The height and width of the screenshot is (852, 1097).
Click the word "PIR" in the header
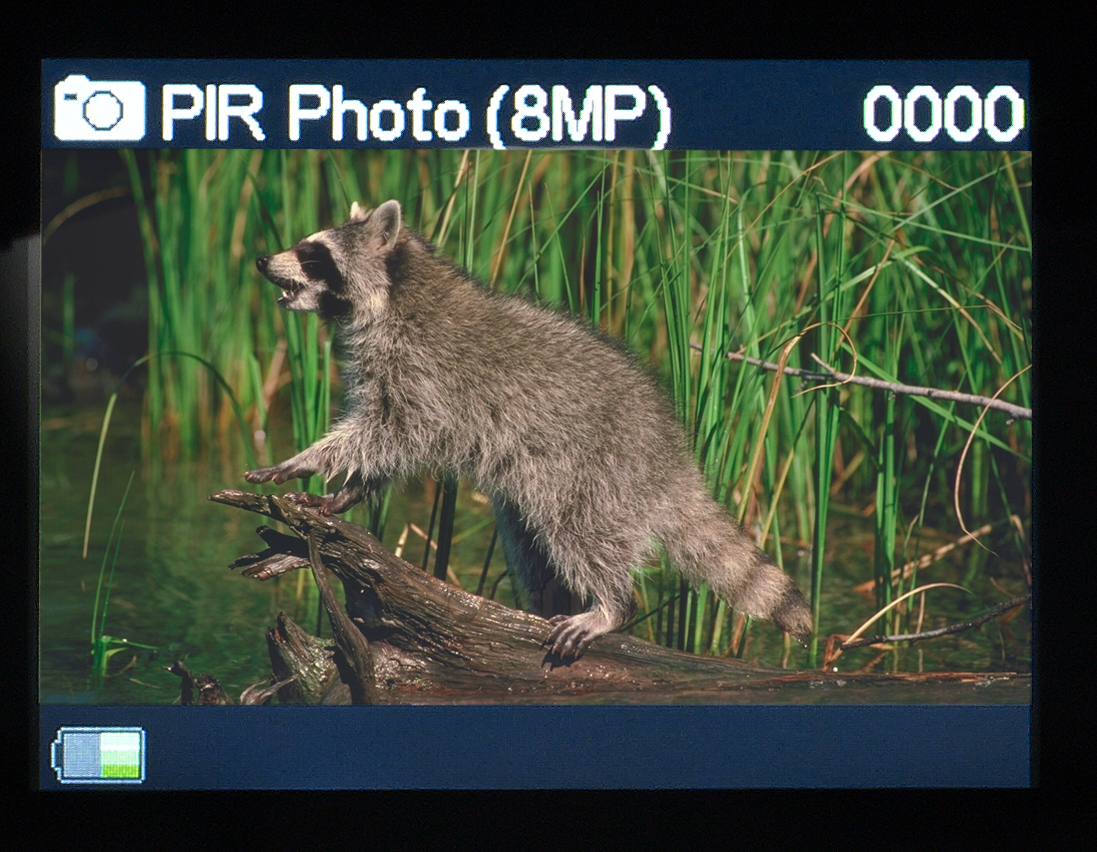tap(212, 112)
